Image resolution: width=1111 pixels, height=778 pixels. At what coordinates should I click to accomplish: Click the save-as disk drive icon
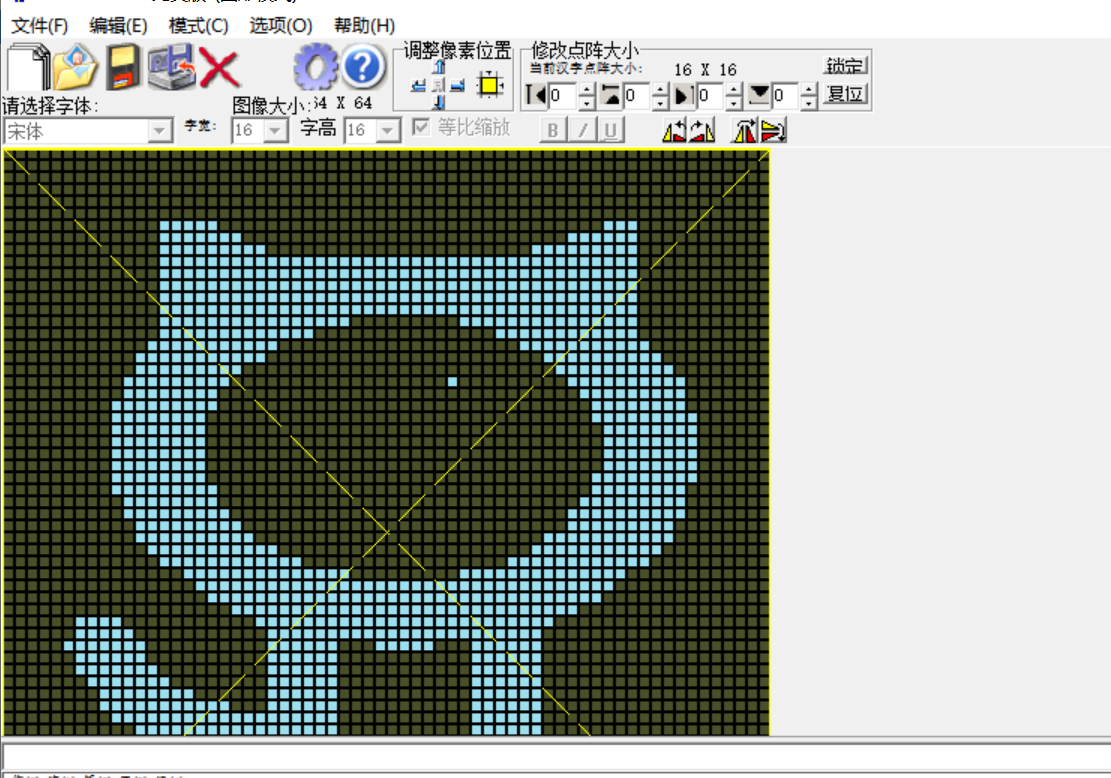pos(171,67)
